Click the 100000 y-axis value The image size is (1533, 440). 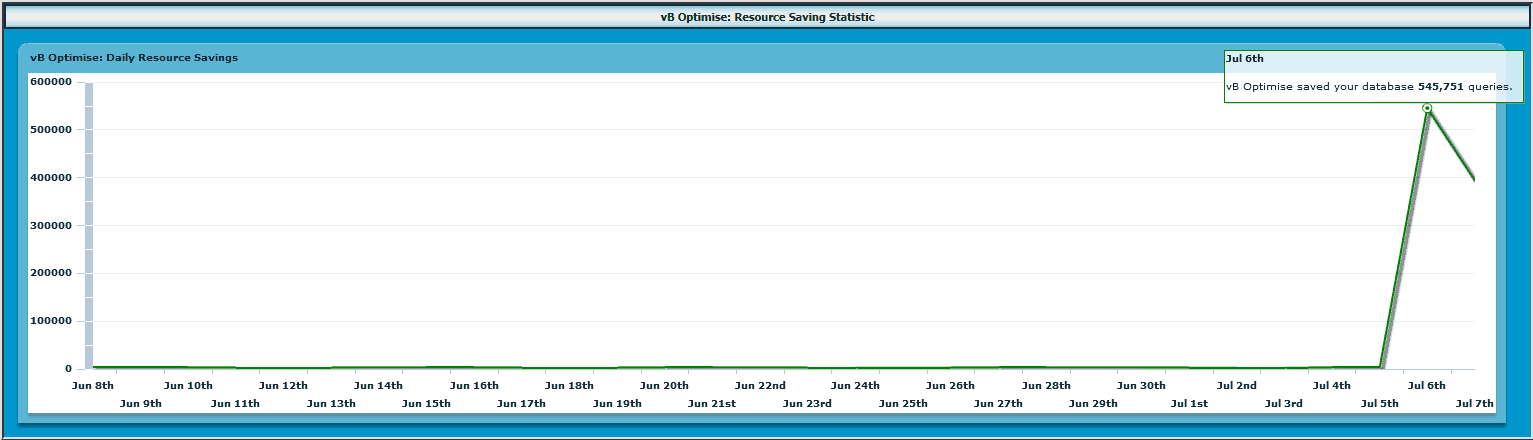point(50,322)
